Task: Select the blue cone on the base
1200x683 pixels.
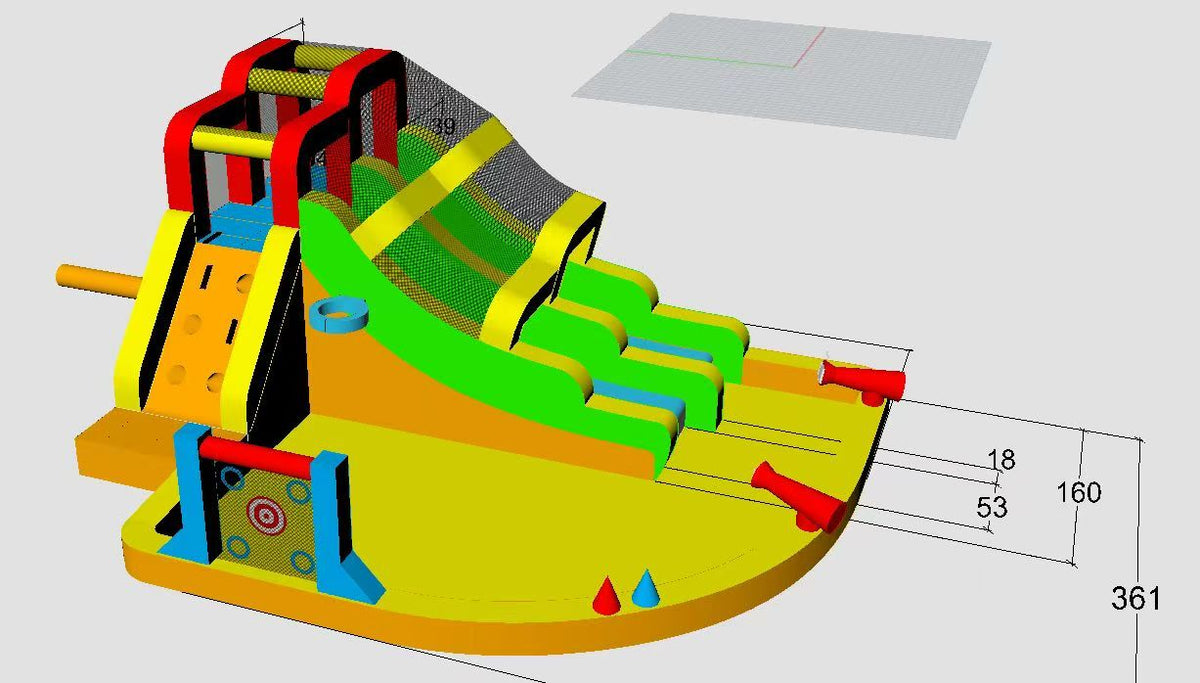Action: 646,589
